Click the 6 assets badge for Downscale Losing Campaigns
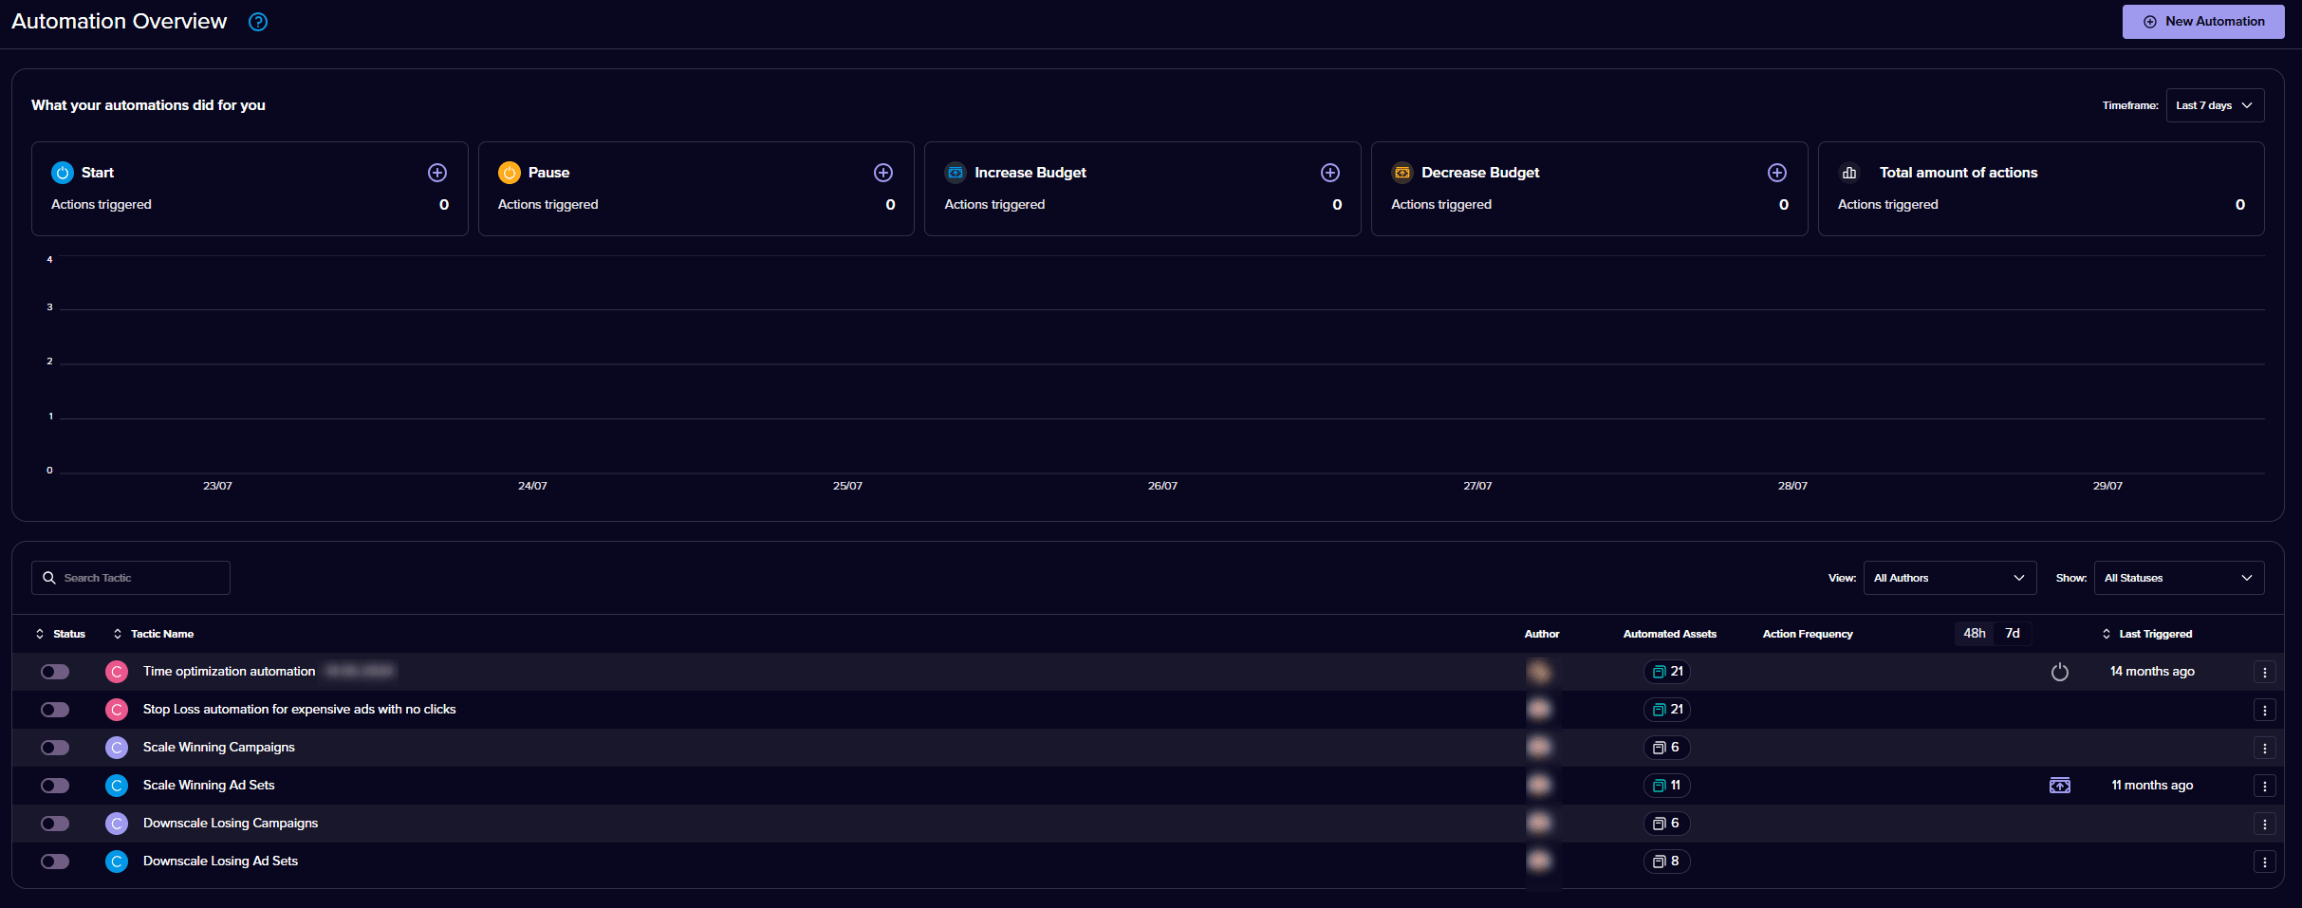This screenshot has width=2302, height=908. [1667, 824]
